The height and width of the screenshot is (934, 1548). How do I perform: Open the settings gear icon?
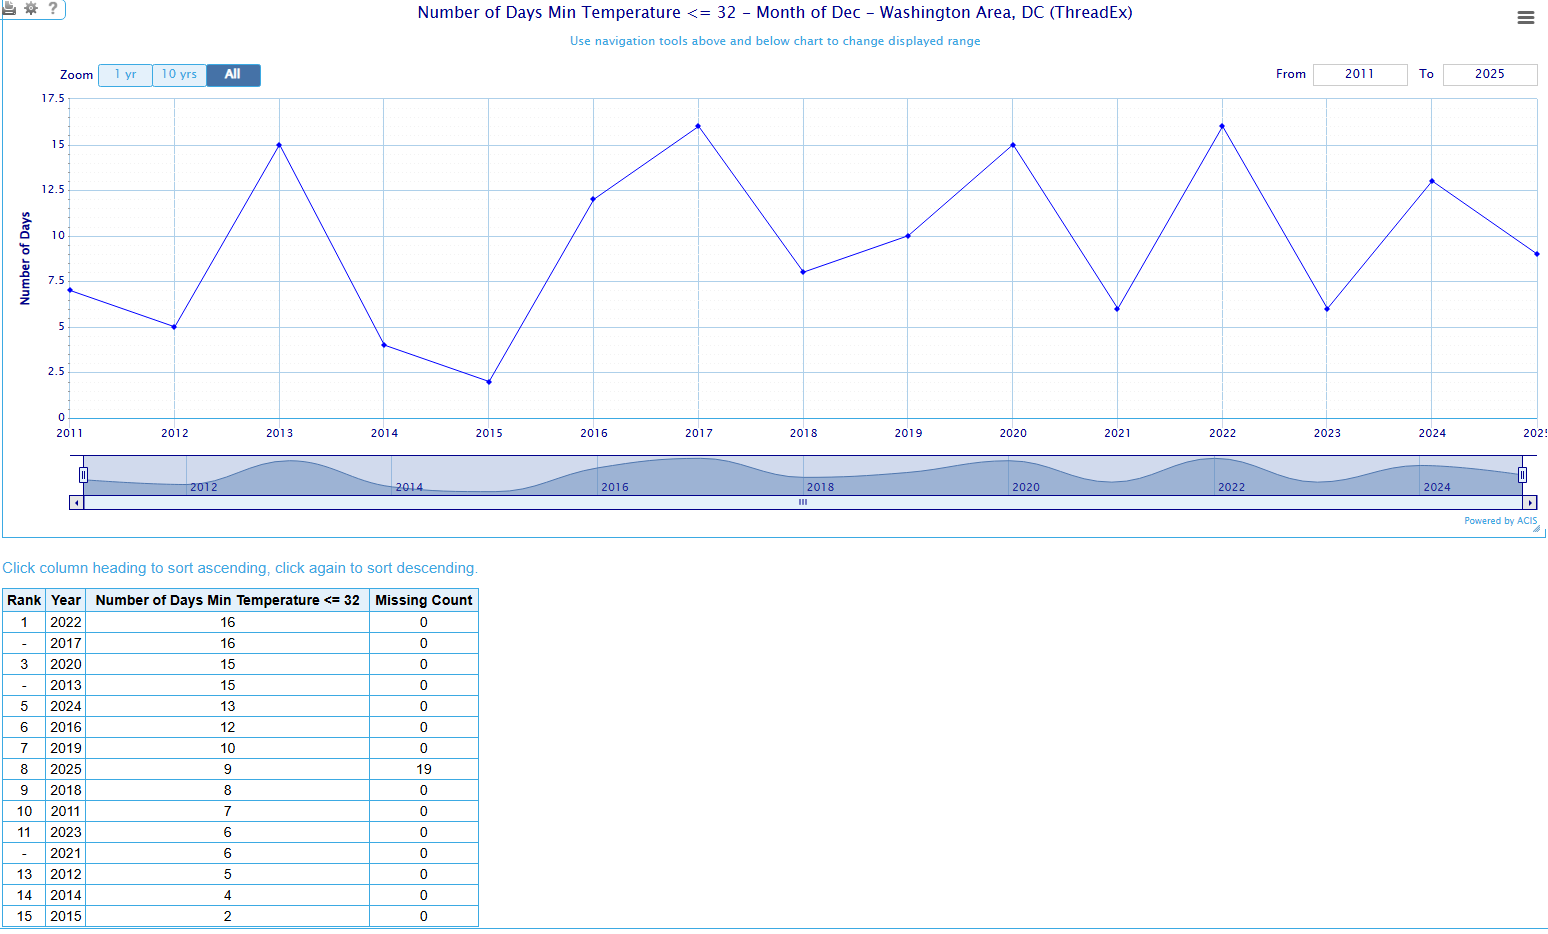pos(31,8)
